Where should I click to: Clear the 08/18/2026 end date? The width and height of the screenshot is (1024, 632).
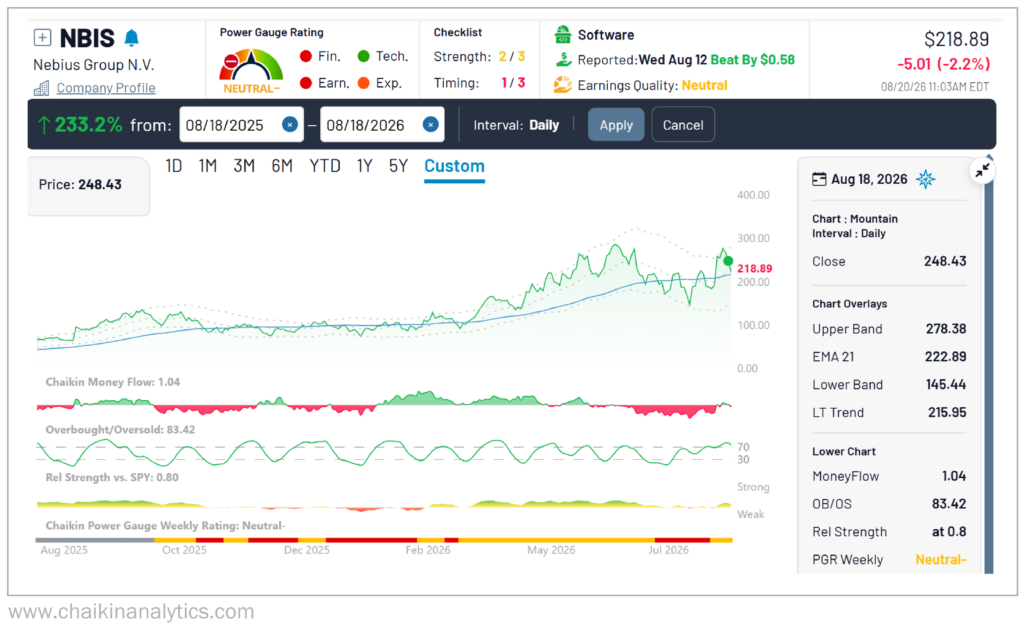click(430, 125)
